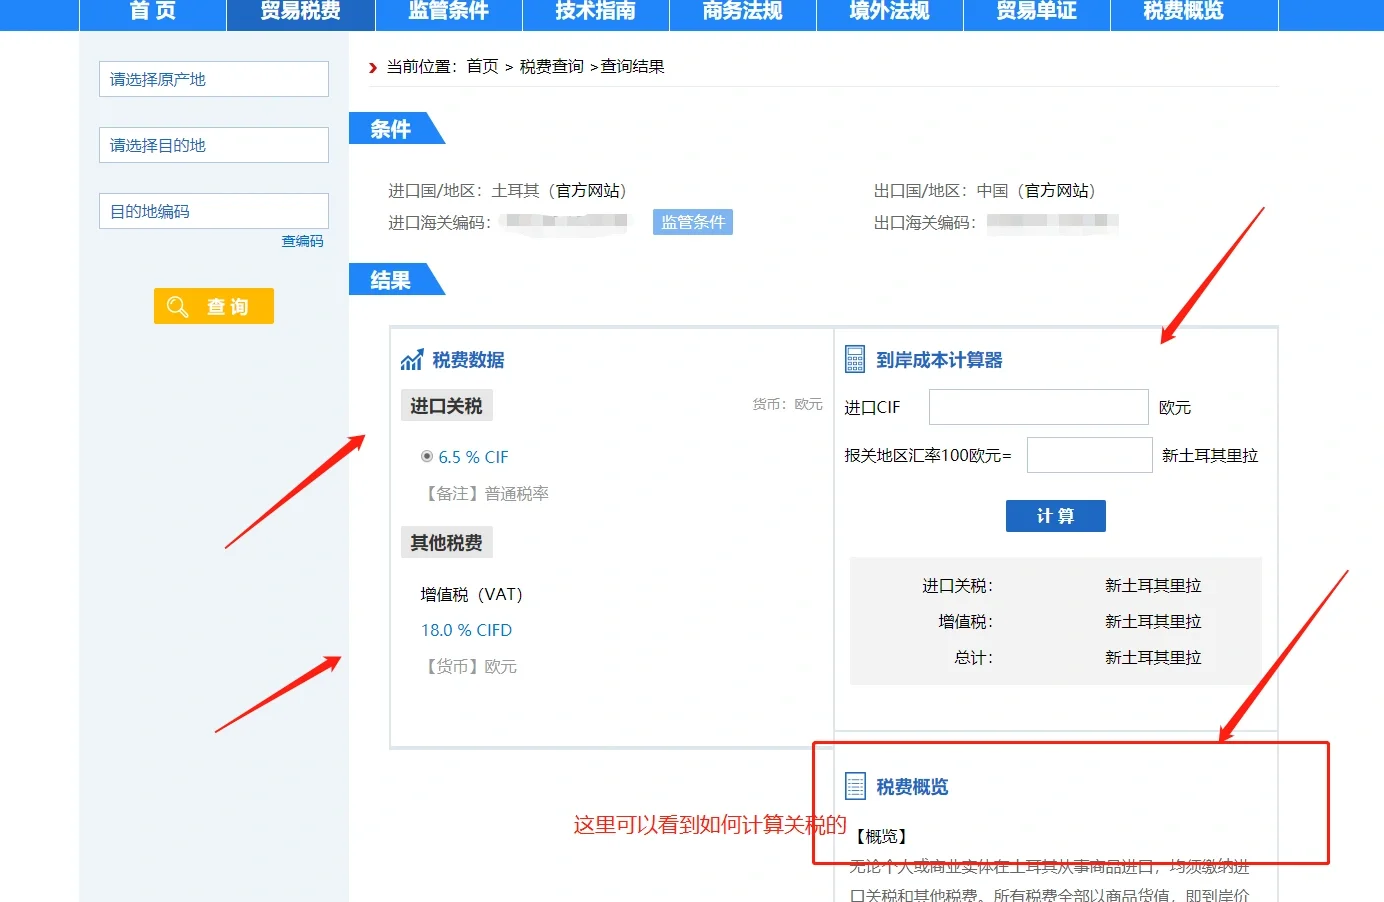Click the 其他税费 section heading
The height and width of the screenshot is (902, 1384).
tap(446, 543)
